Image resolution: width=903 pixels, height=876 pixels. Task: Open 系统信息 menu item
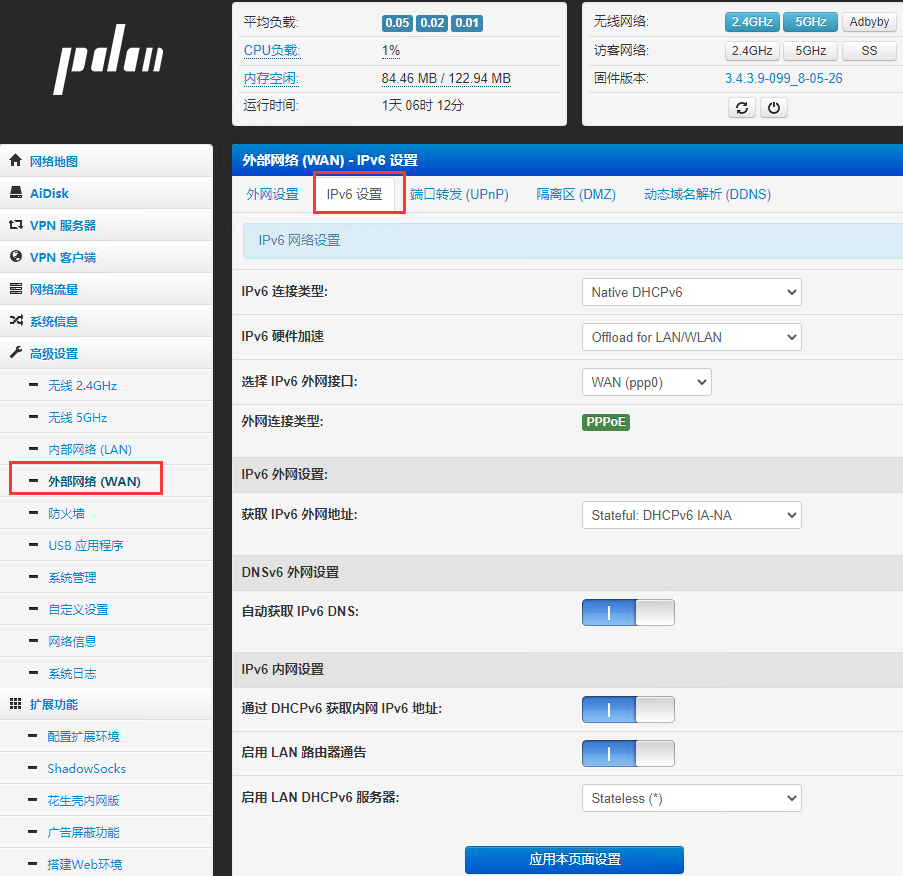(106, 321)
